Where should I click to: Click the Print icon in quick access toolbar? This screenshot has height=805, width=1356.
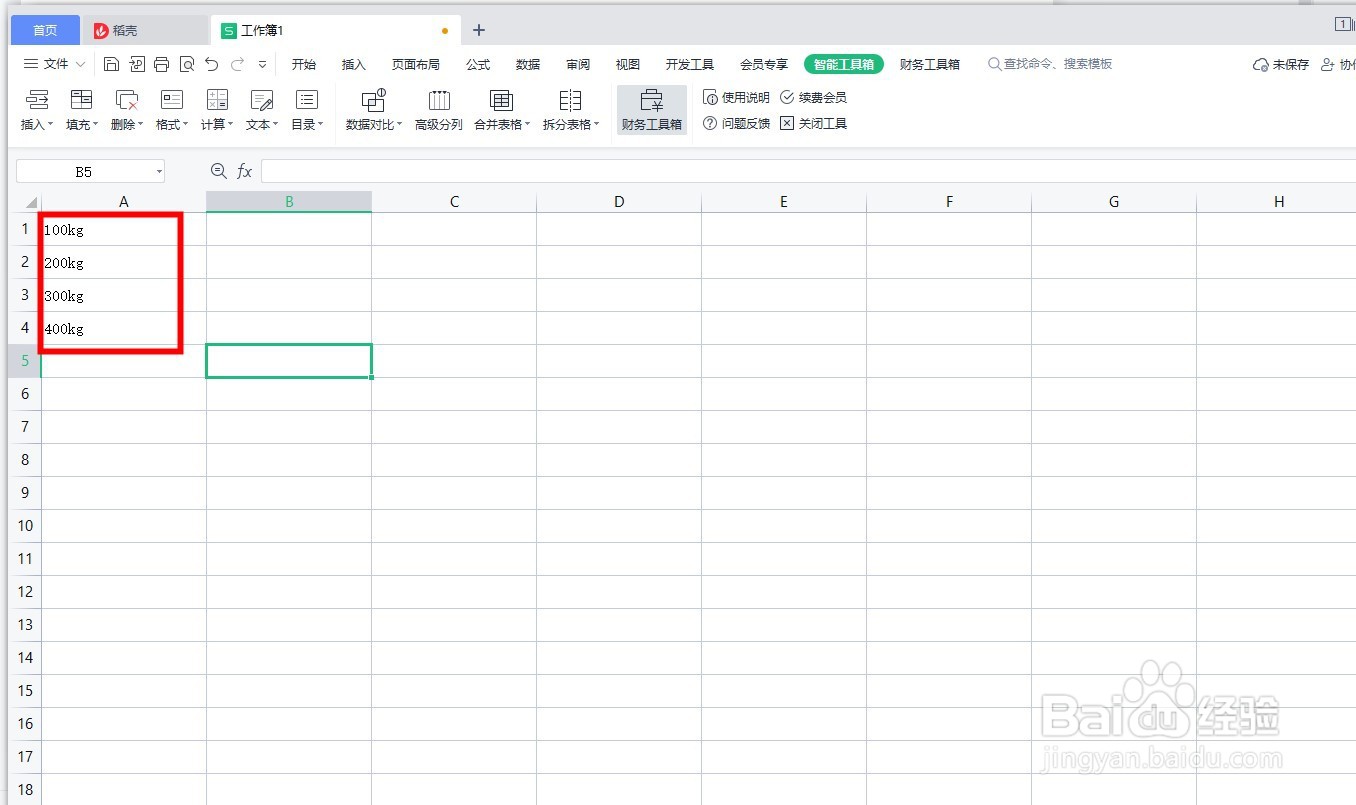click(161, 64)
